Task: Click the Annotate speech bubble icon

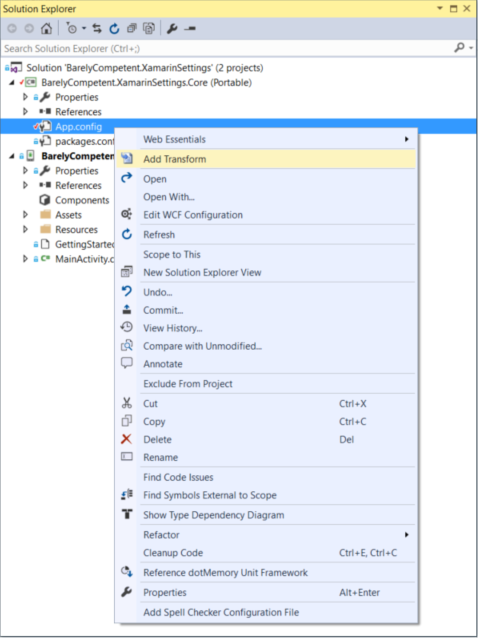Action: [x=127, y=363]
